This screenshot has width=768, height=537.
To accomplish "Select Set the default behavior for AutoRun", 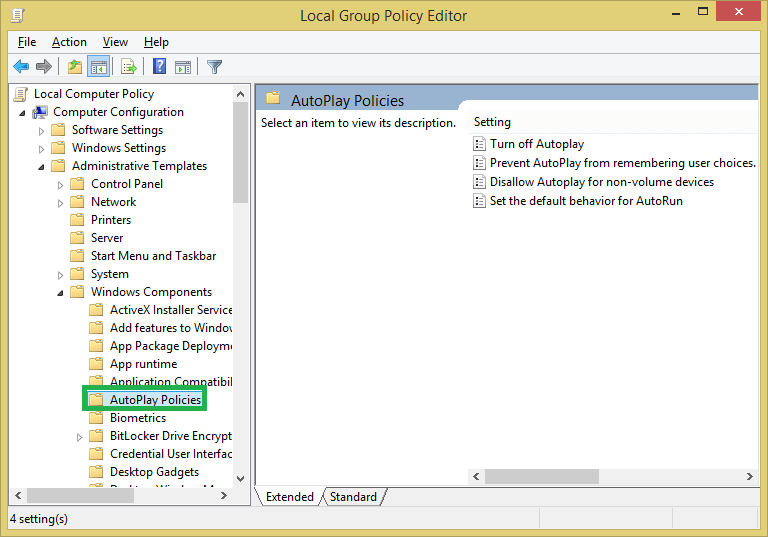I will 586,201.
